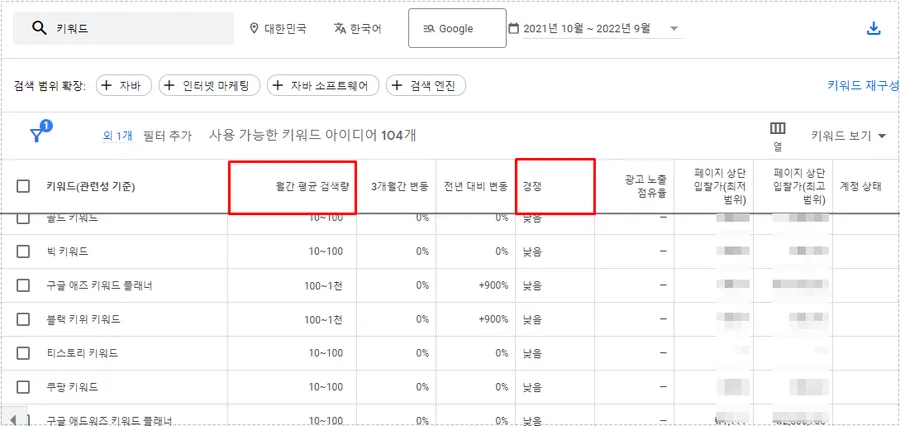Open the 키워드 보기 dropdown
This screenshot has height=426, width=900.
[x=848, y=136]
